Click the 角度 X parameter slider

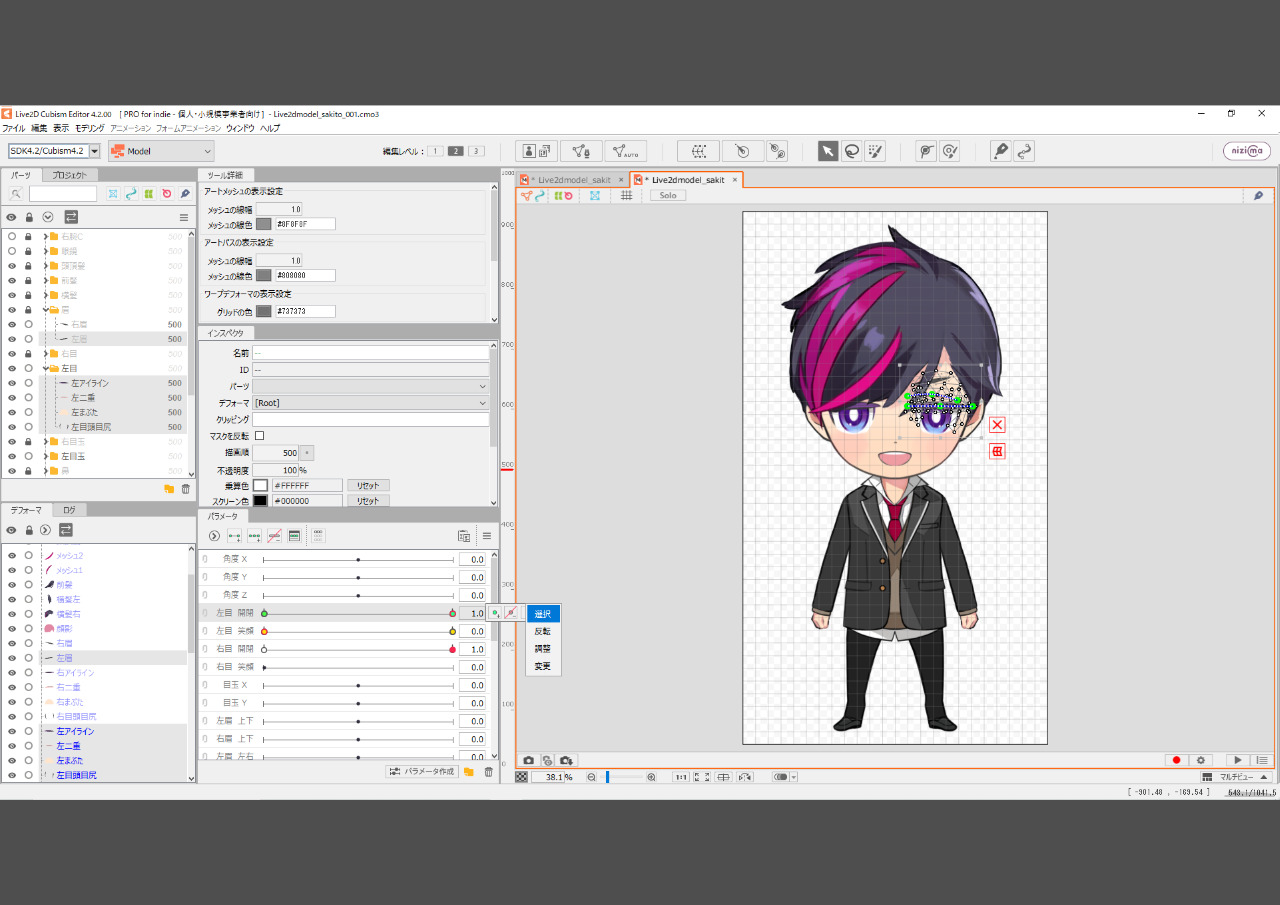pyautogui.click(x=358, y=560)
